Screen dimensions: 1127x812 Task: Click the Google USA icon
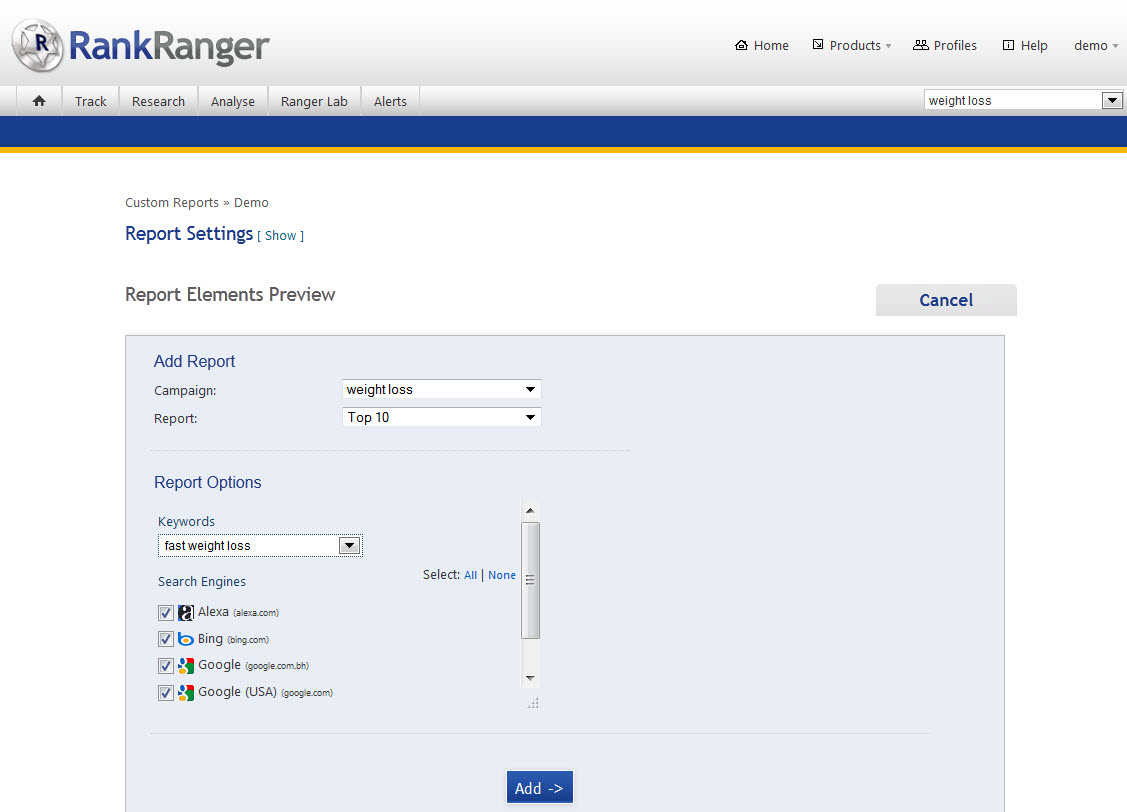(x=185, y=693)
